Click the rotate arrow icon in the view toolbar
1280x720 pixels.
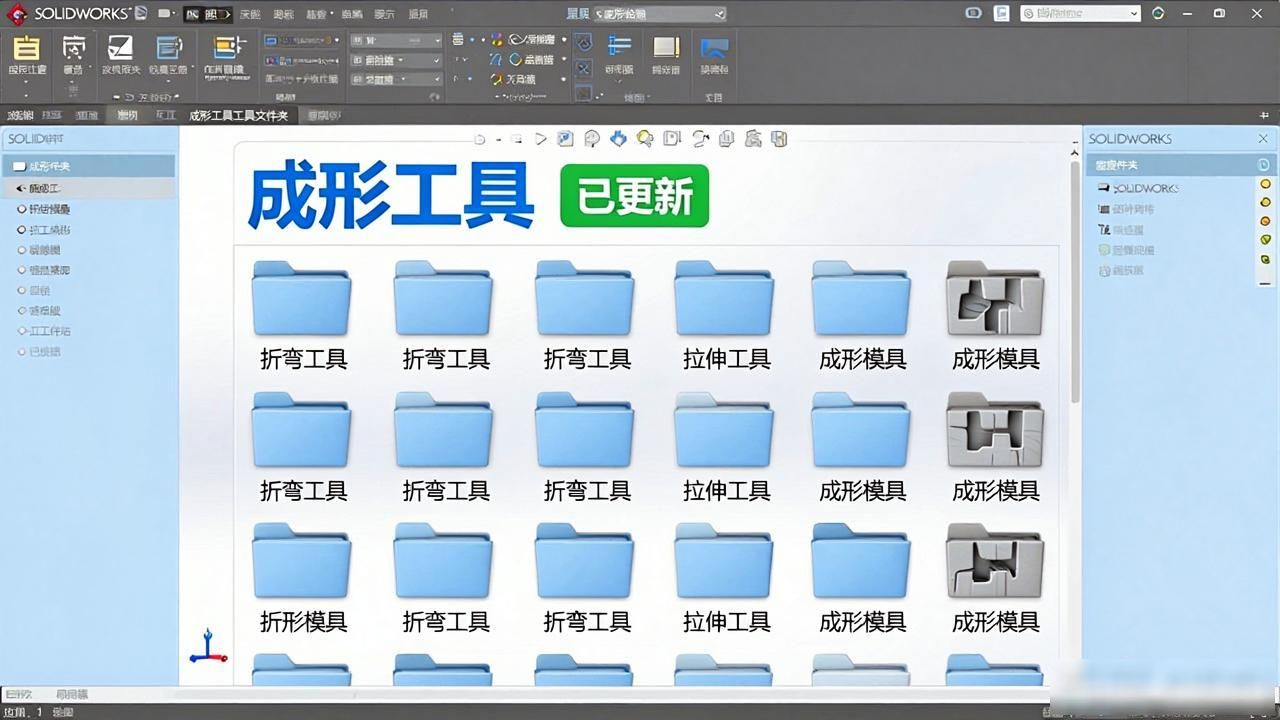point(700,139)
